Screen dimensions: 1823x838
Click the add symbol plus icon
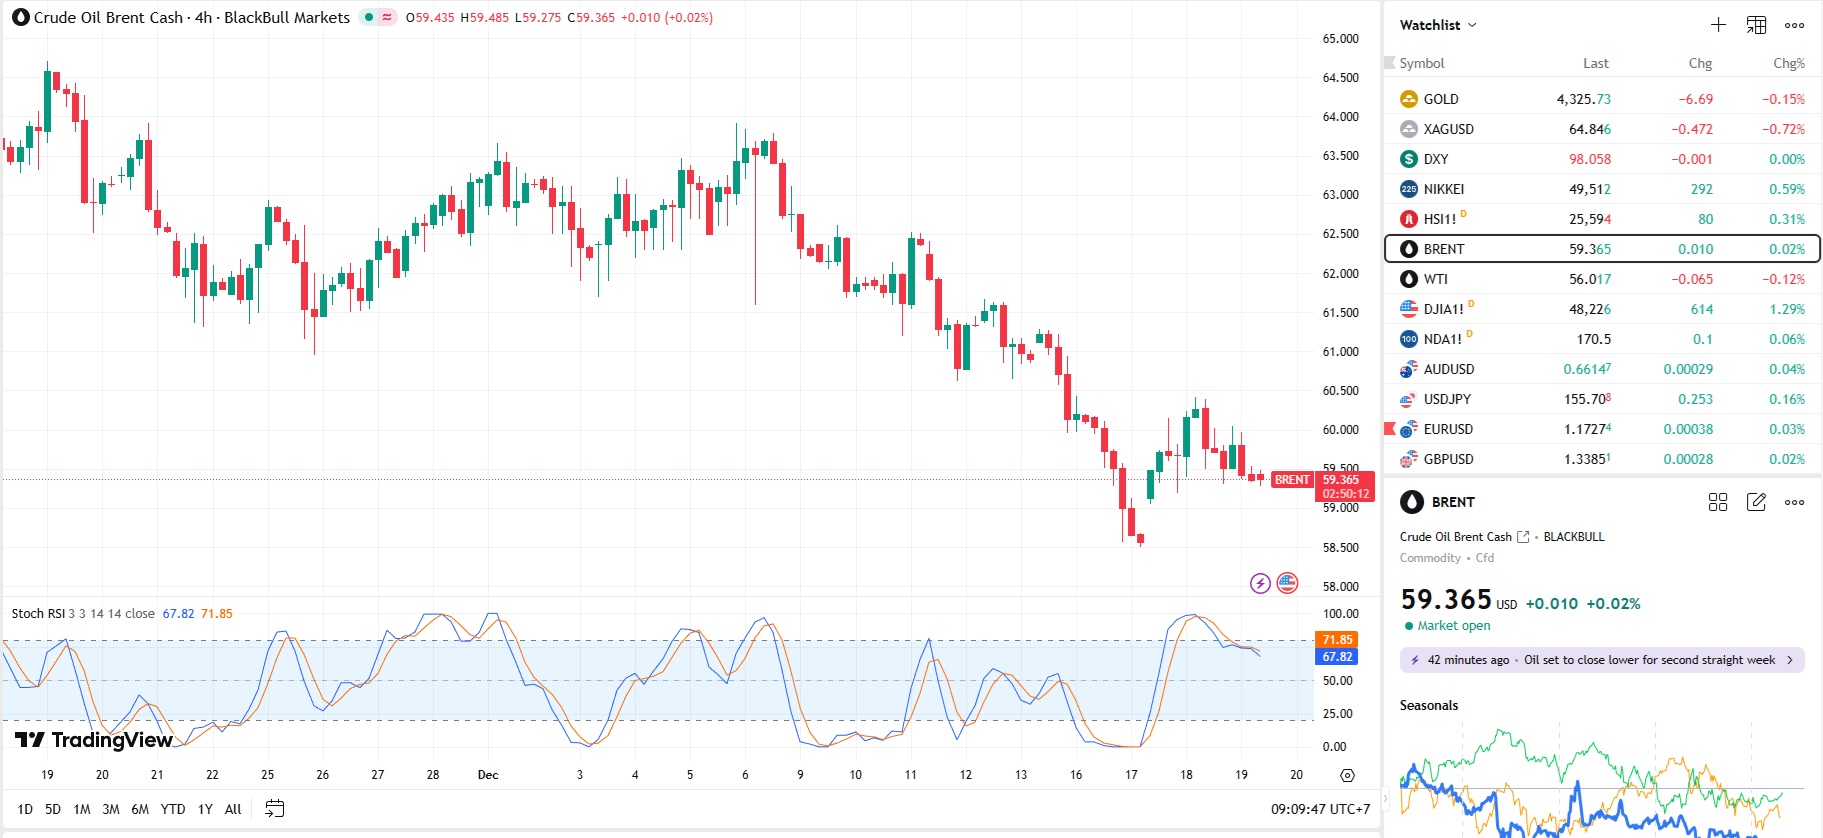tap(1718, 25)
